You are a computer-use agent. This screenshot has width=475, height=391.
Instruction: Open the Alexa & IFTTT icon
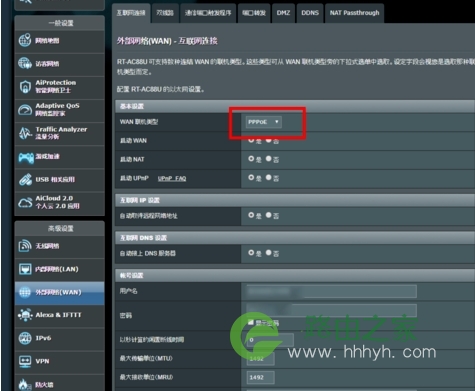25,315
